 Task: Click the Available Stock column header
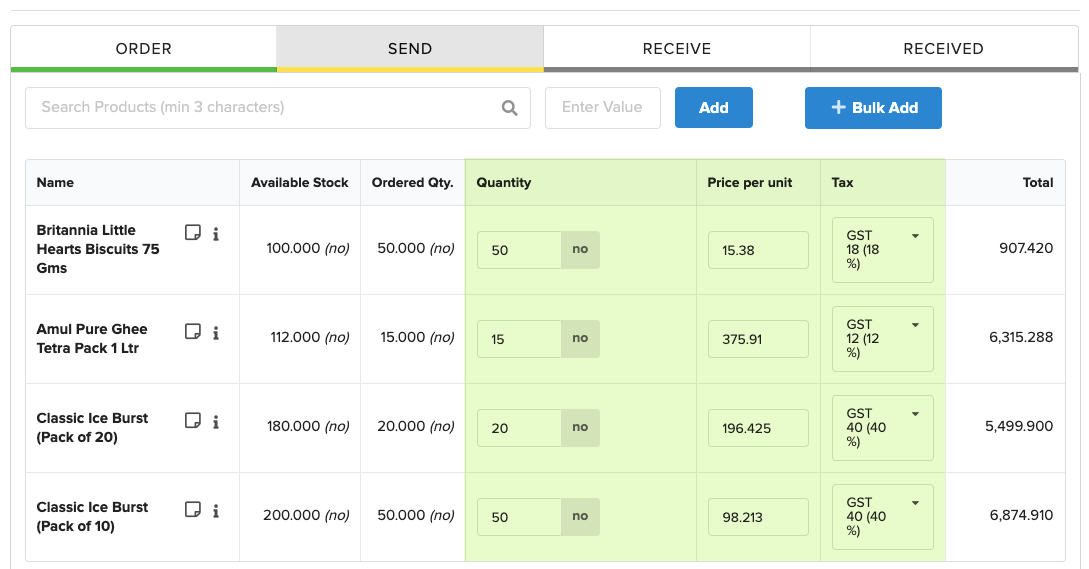point(299,183)
